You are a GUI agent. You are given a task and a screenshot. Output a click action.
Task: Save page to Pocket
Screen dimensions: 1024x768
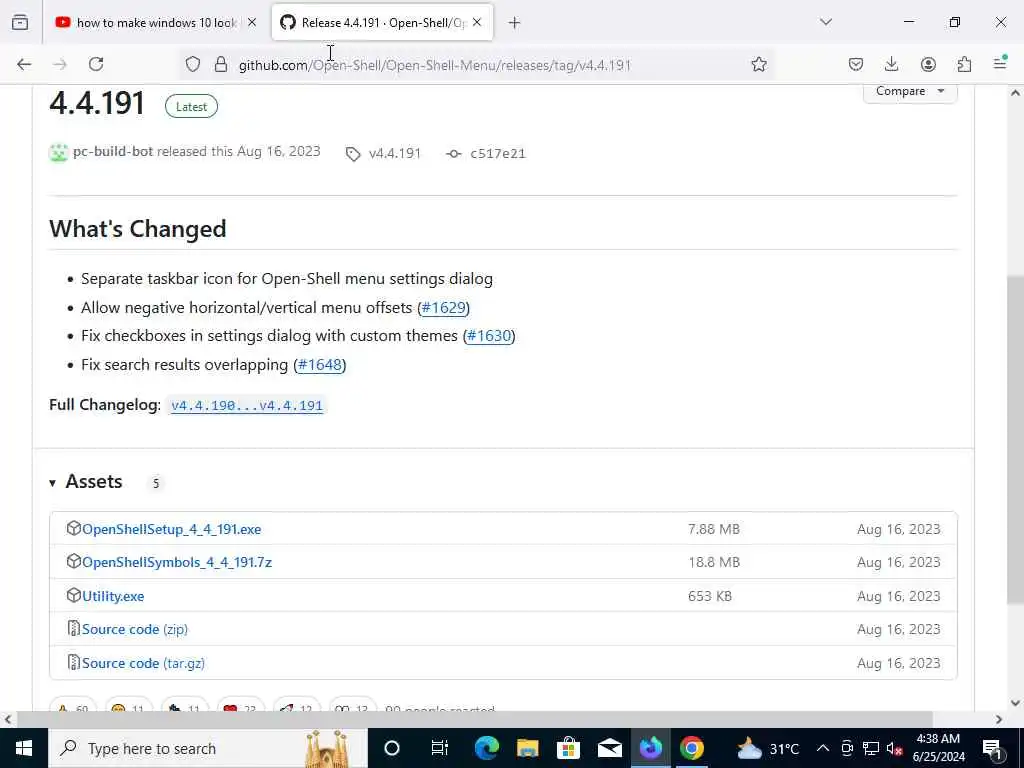pyautogui.click(x=856, y=64)
